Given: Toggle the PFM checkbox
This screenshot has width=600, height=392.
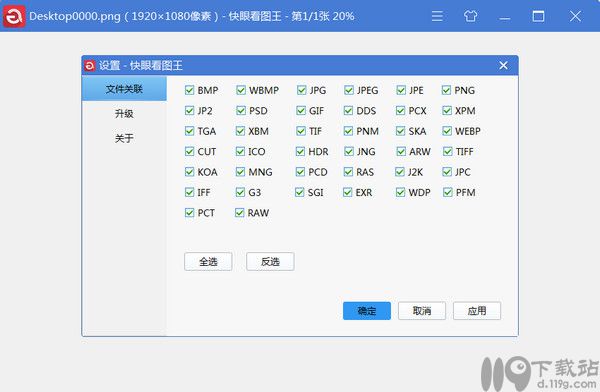Looking at the screenshot, I should coord(448,192).
